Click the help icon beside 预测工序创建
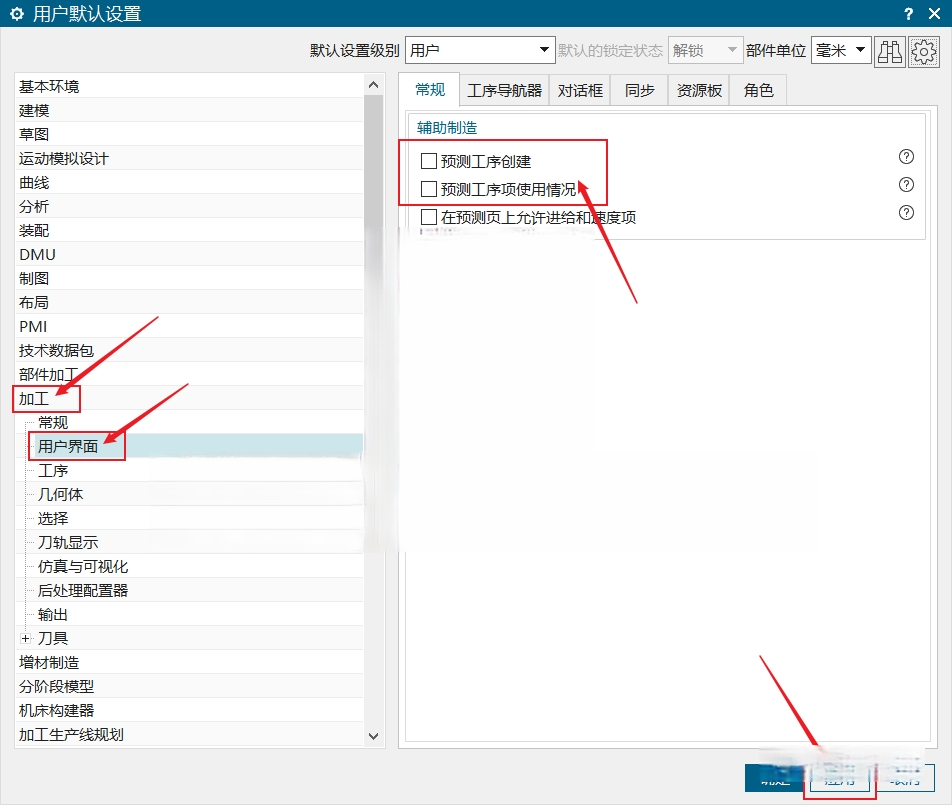The image size is (952, 805). click(906, 157)
